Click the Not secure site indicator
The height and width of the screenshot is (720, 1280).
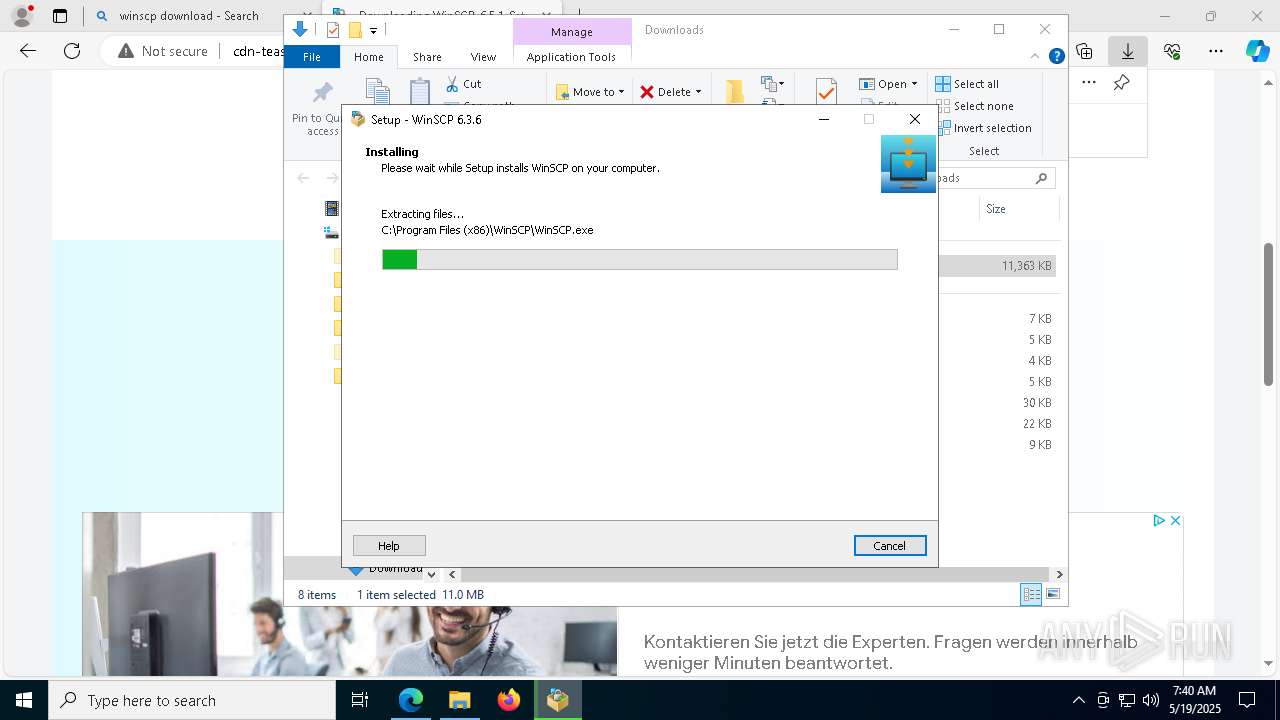pos(162,51)
